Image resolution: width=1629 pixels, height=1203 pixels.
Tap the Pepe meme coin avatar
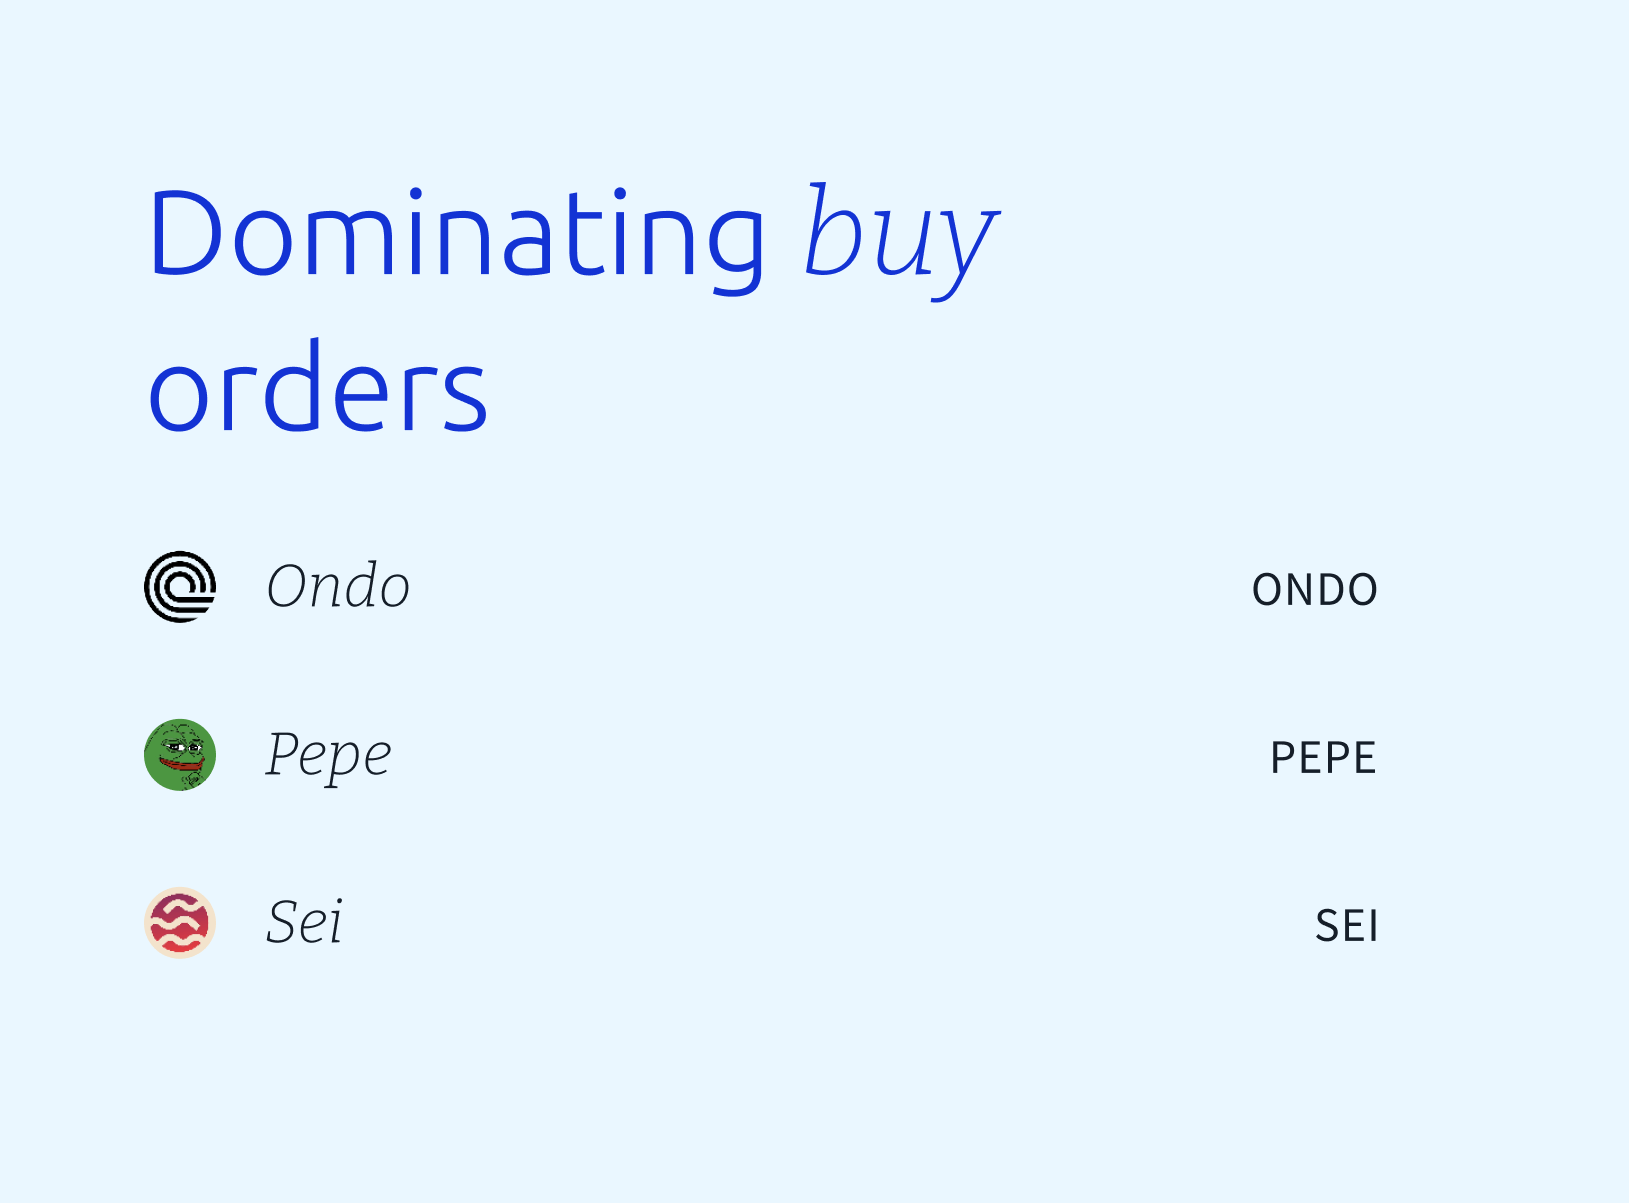click(x=180, y=755)
